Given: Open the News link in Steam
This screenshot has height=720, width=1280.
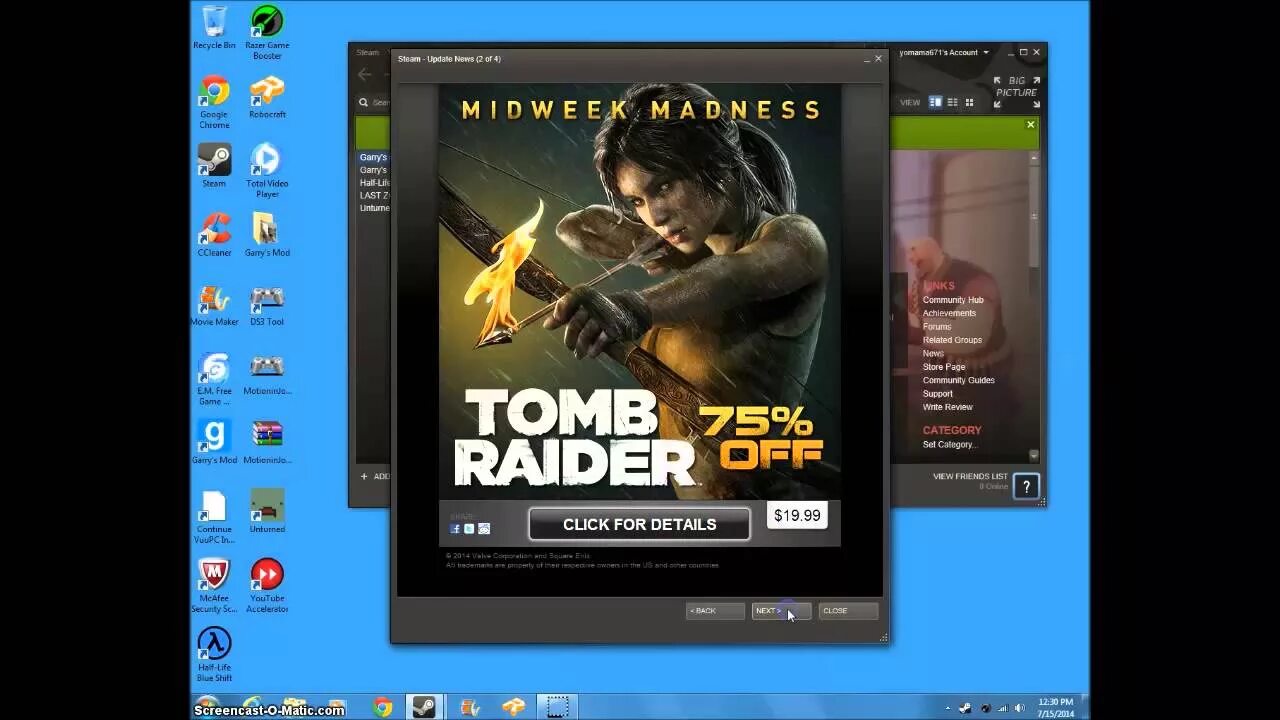Looking at the screenshot, I should 933,354.
